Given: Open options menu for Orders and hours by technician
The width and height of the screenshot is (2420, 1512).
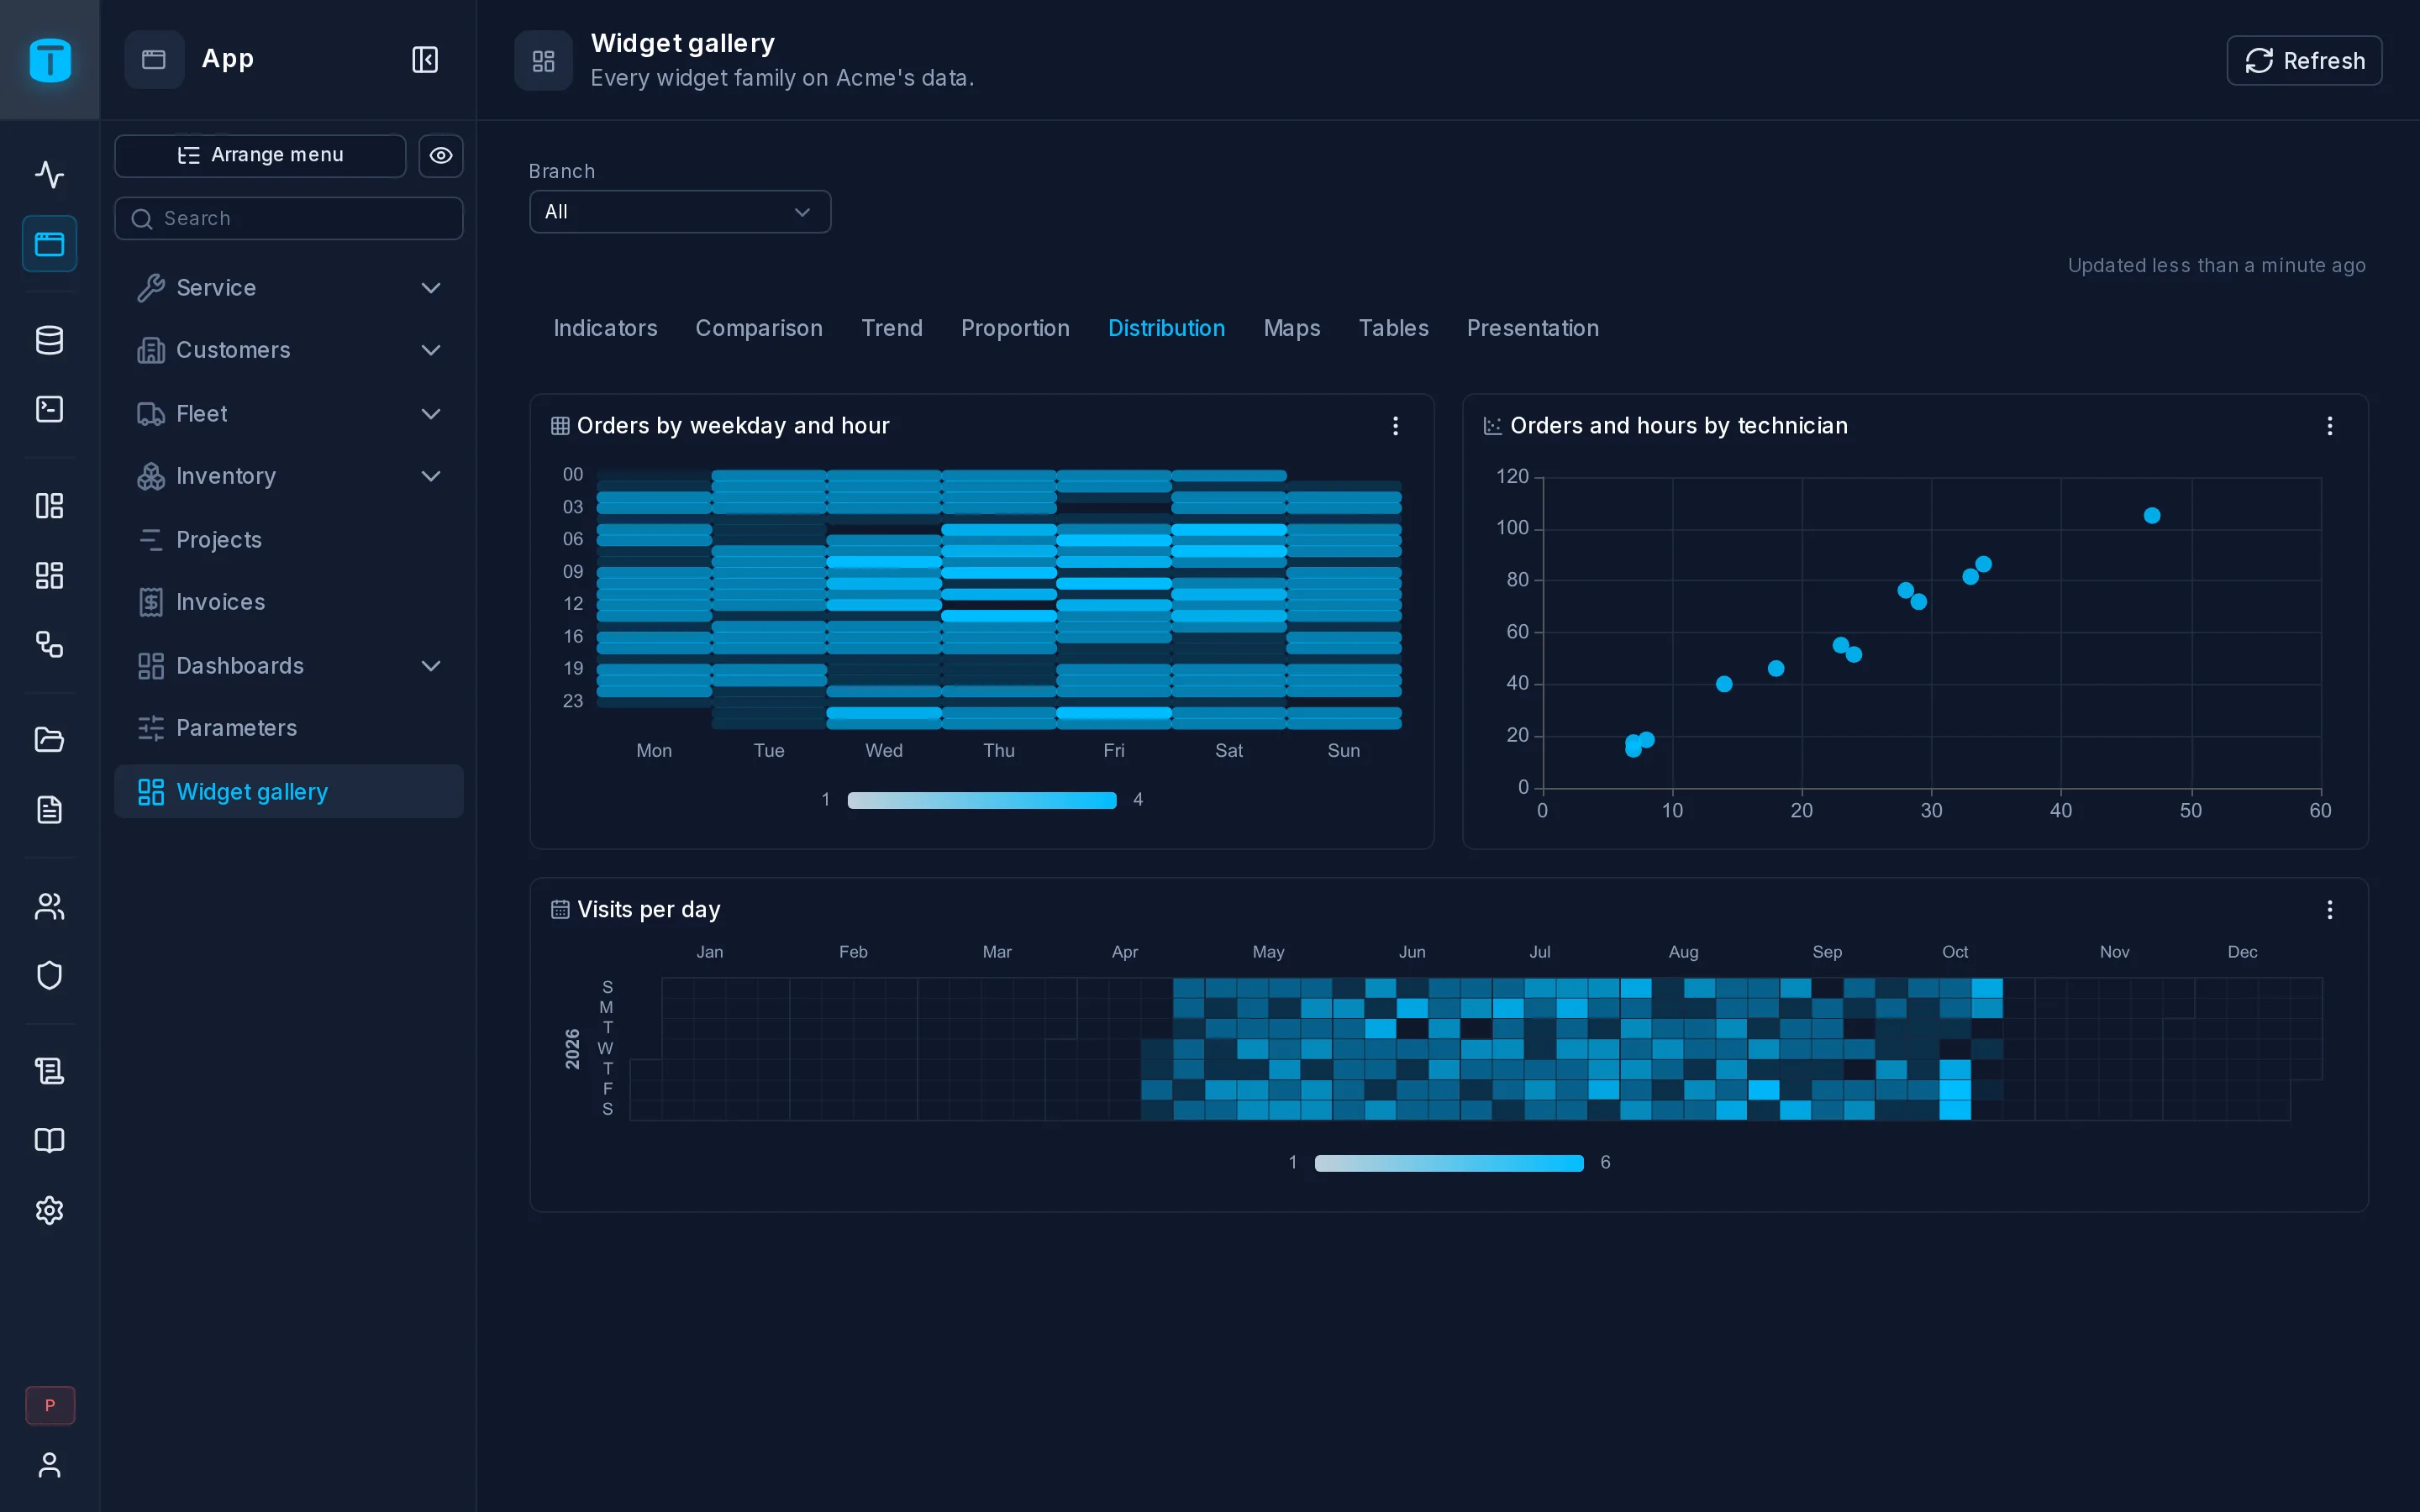Looking at the screenshot, I should click(2329, 426).
